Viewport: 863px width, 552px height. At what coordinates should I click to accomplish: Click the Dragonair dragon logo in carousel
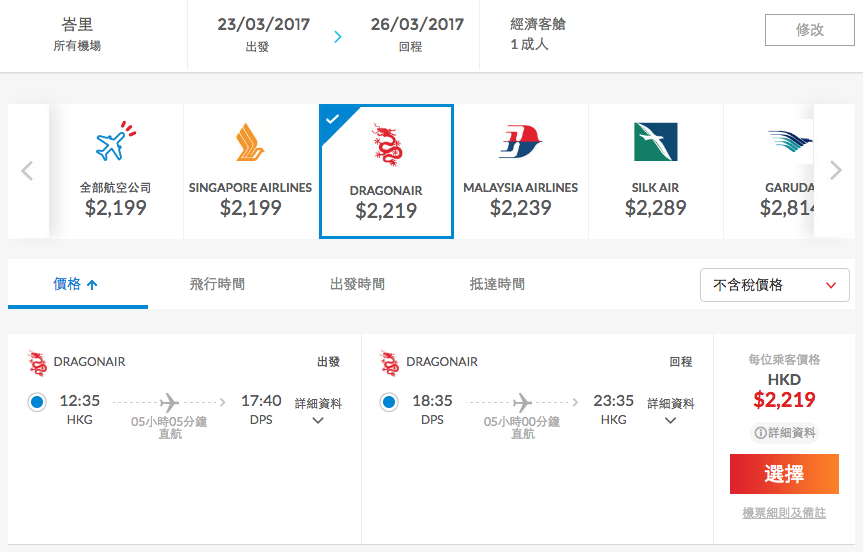pos(387,145)
